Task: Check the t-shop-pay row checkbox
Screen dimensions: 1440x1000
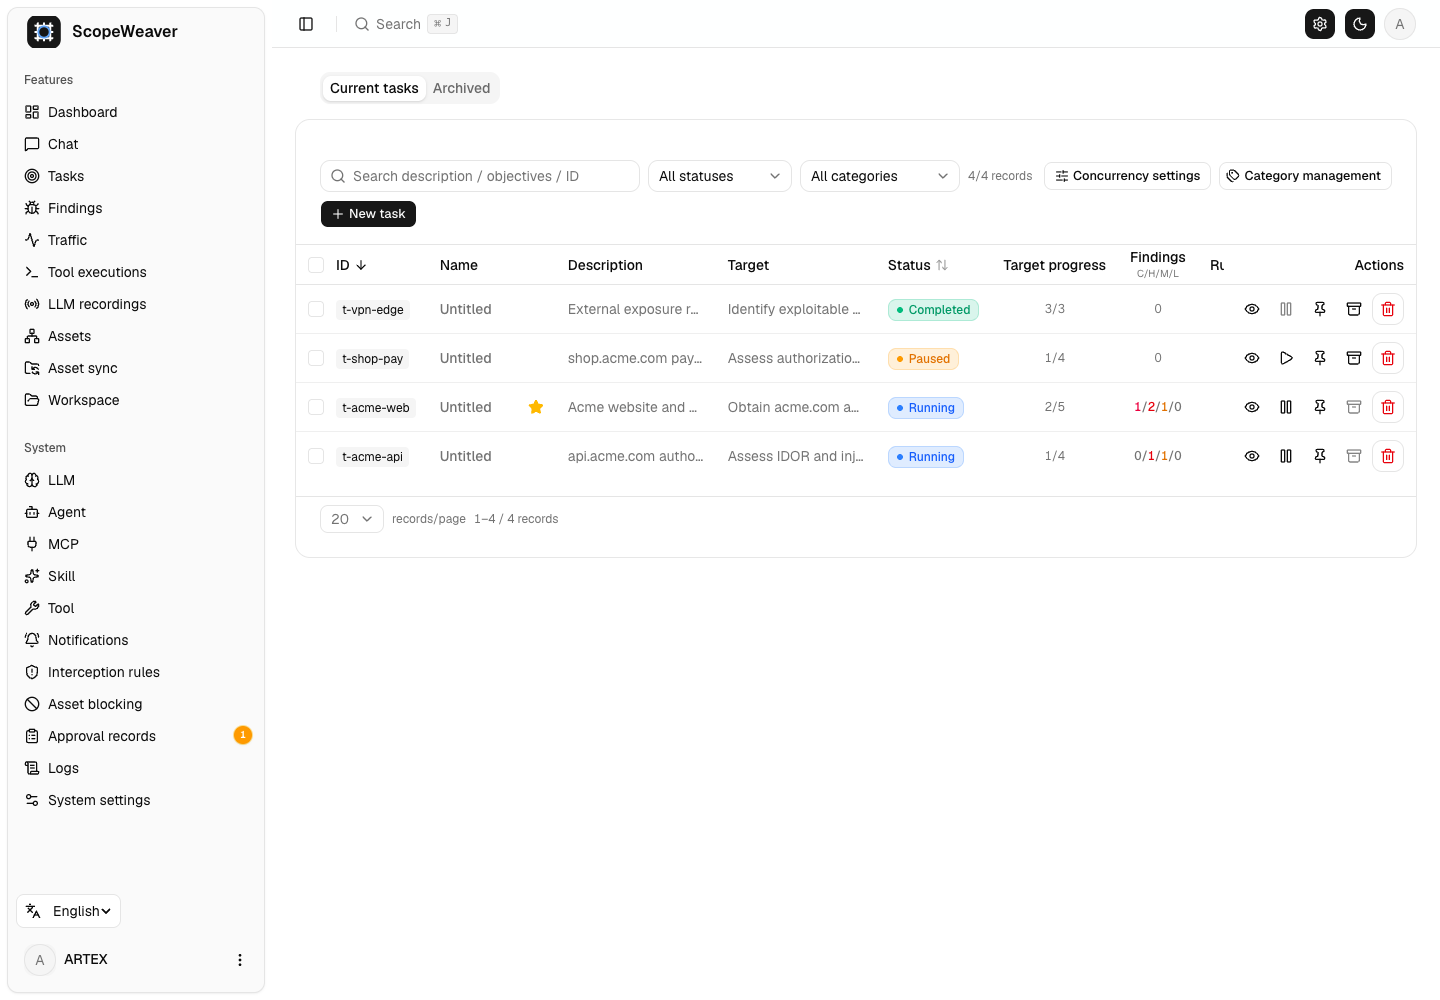Action: [316, 358]
